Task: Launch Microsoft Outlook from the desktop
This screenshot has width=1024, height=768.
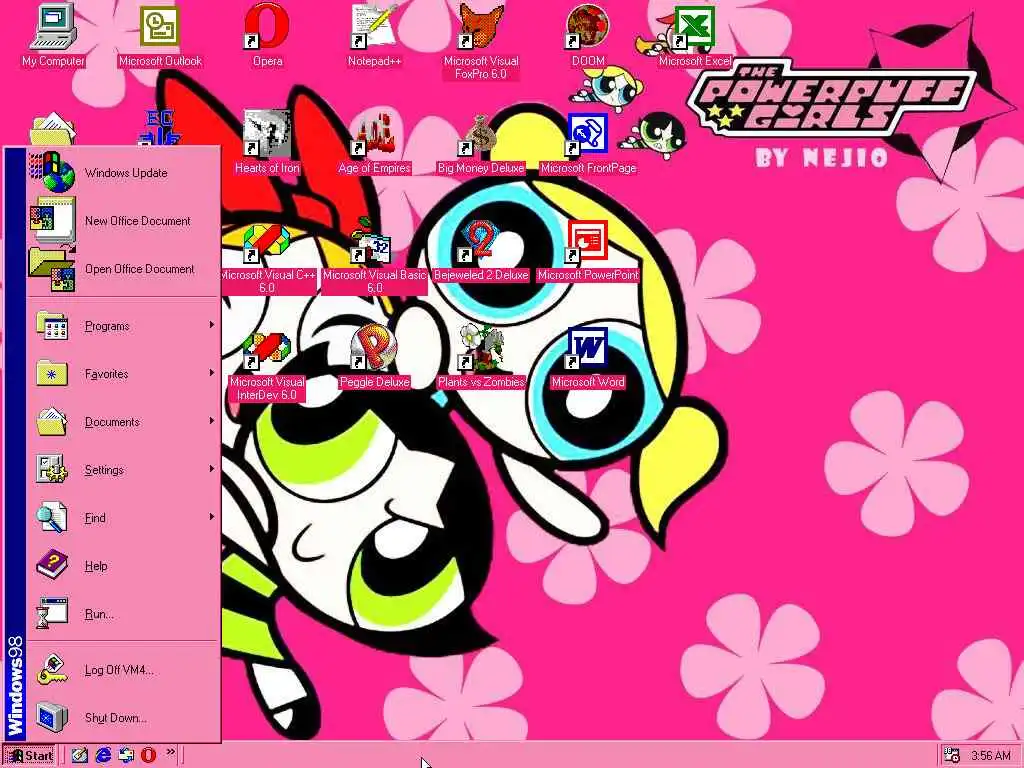Action: (160, 36)
